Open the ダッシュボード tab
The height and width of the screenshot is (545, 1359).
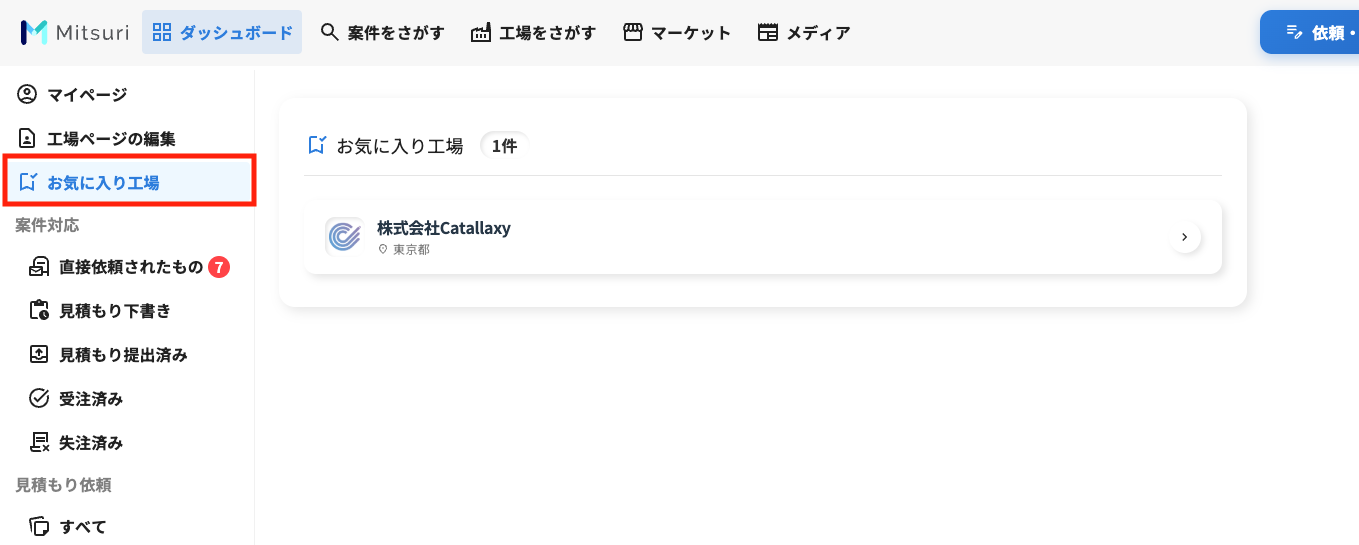coord(222,32)
